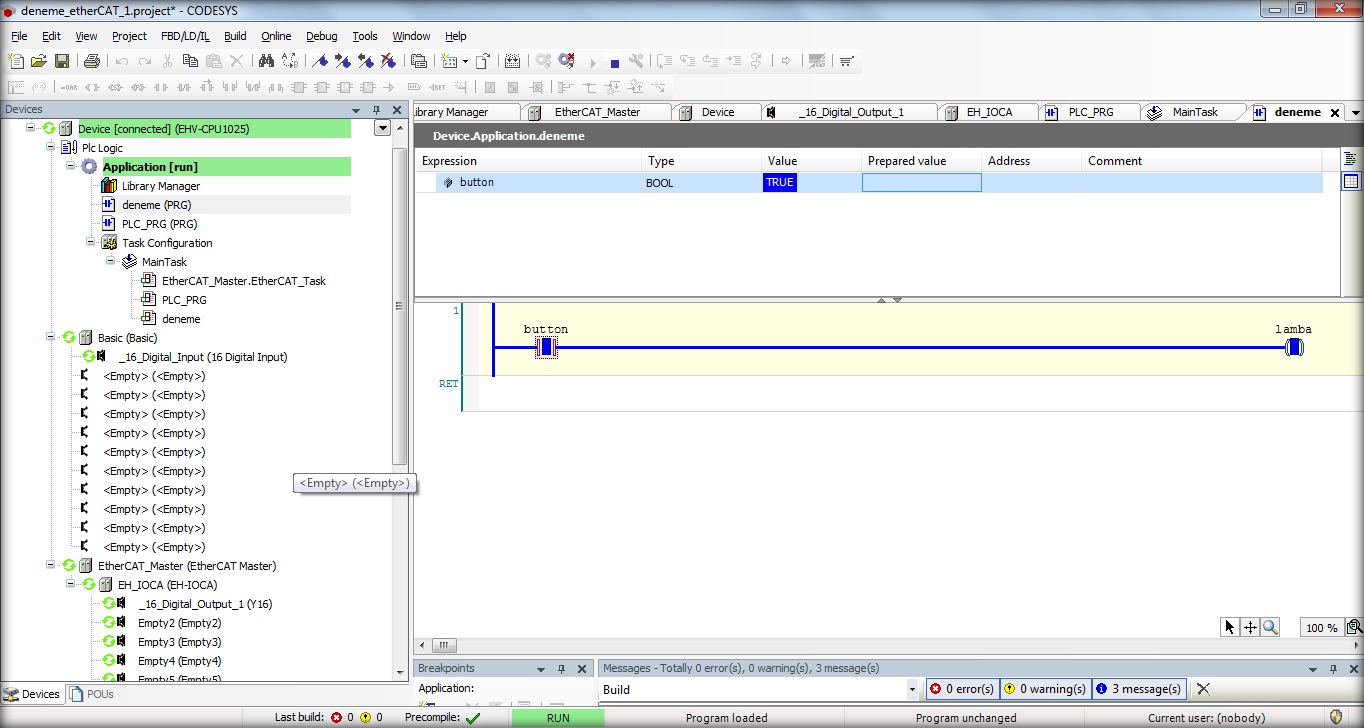Open the editor tab list dropdown arrow
The image size is (1364, 728).
coord(1356,113)
